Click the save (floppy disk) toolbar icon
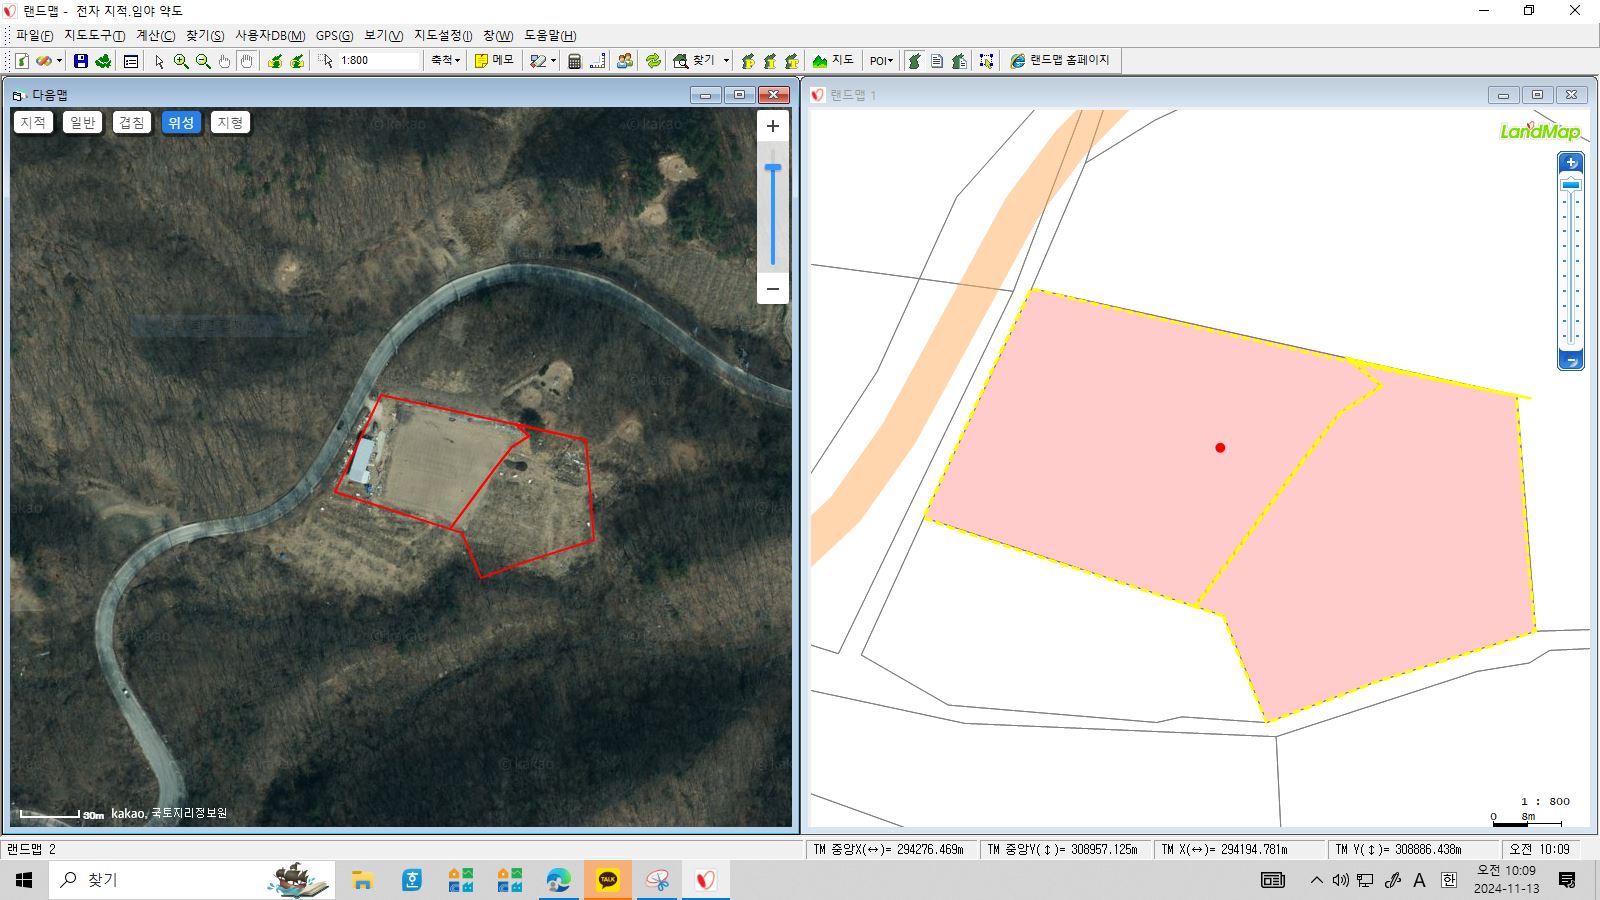 tap(81, 61)
